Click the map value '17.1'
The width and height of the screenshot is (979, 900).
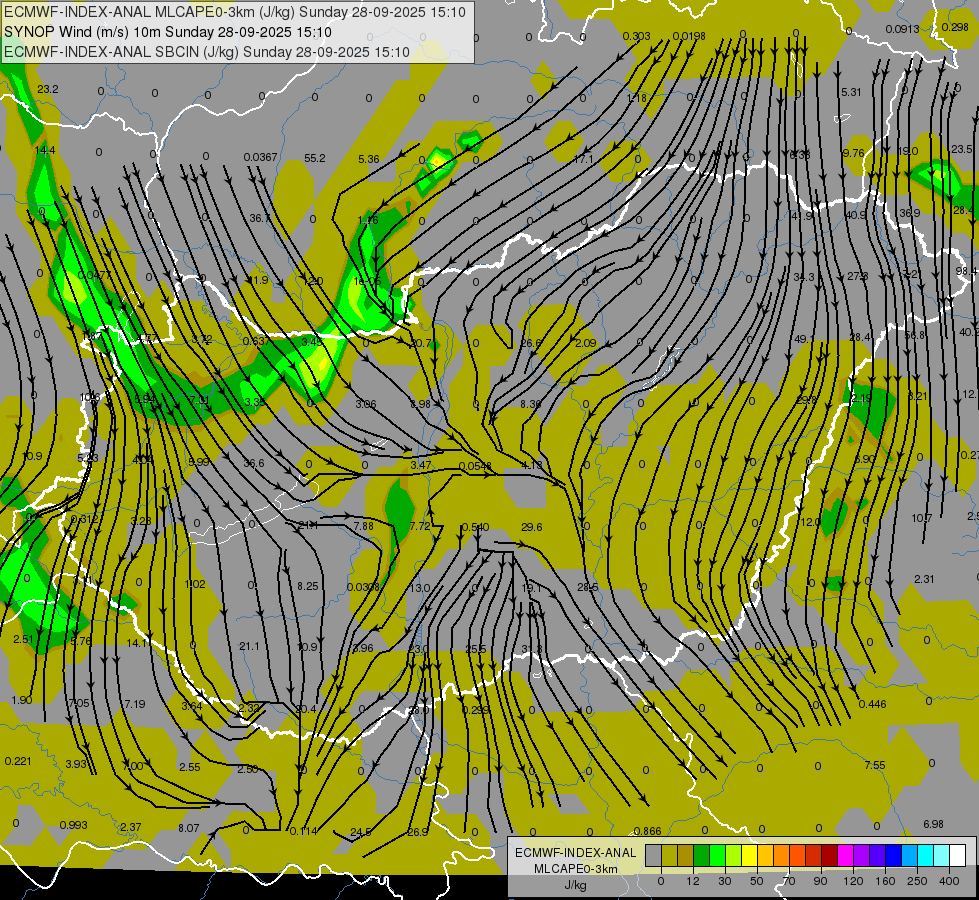click(x=583, y=159)
